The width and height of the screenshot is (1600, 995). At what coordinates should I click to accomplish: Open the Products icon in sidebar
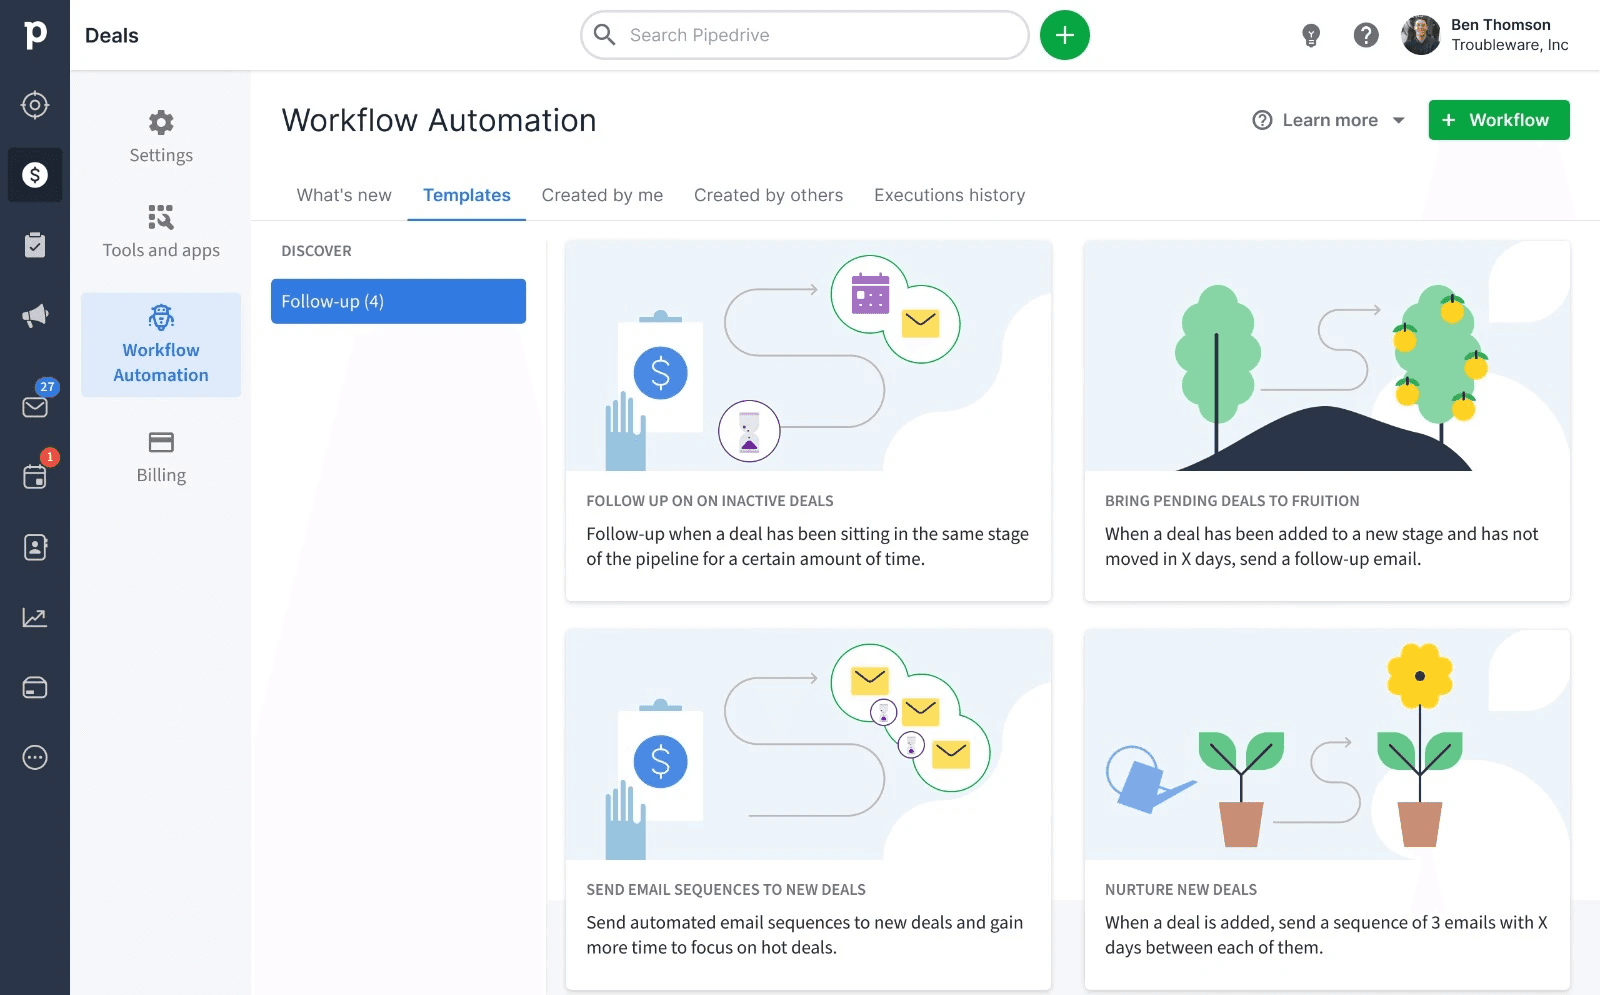pyautogui.click(x=35, y=688)
